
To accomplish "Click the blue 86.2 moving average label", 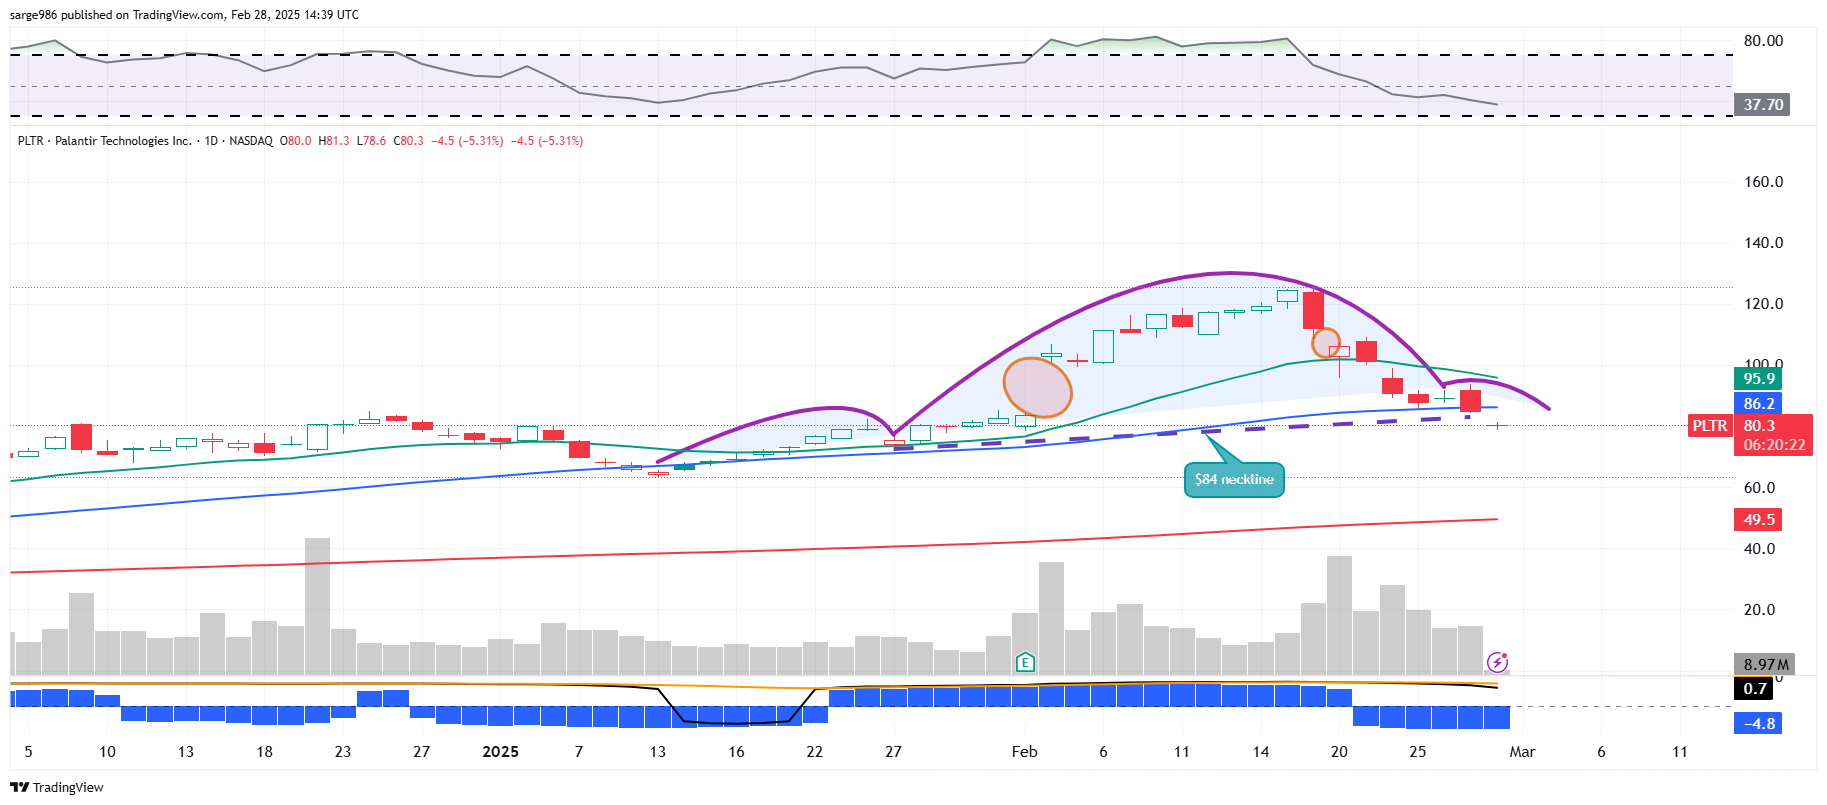I will 1759,404.
